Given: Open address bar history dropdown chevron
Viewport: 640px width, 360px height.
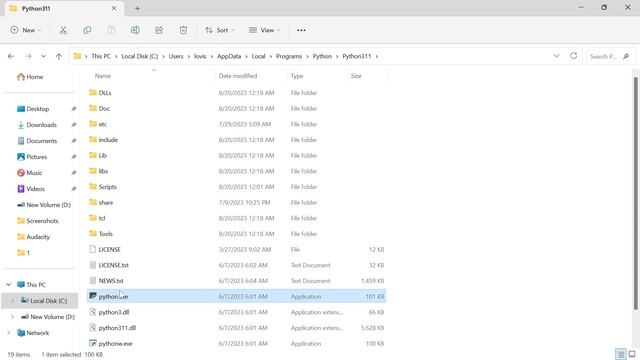Looking at the screenshot, I should (x=556, y=56).
